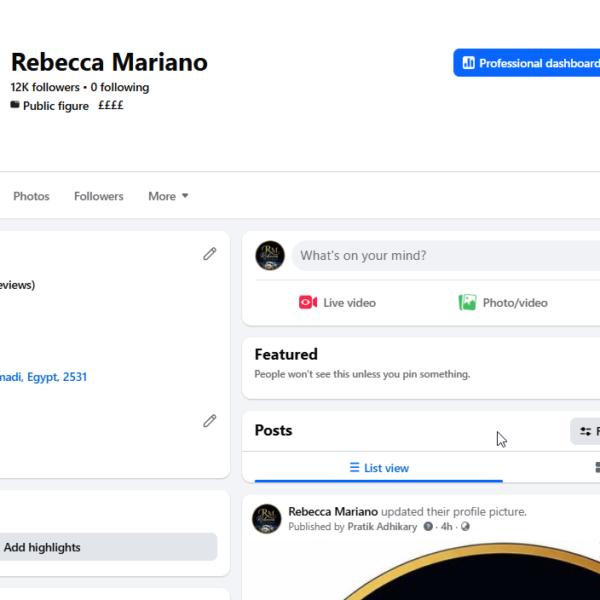The image size is (600, 600).
Task: Click the Professional dashboard chart icon
Action: 468,63
